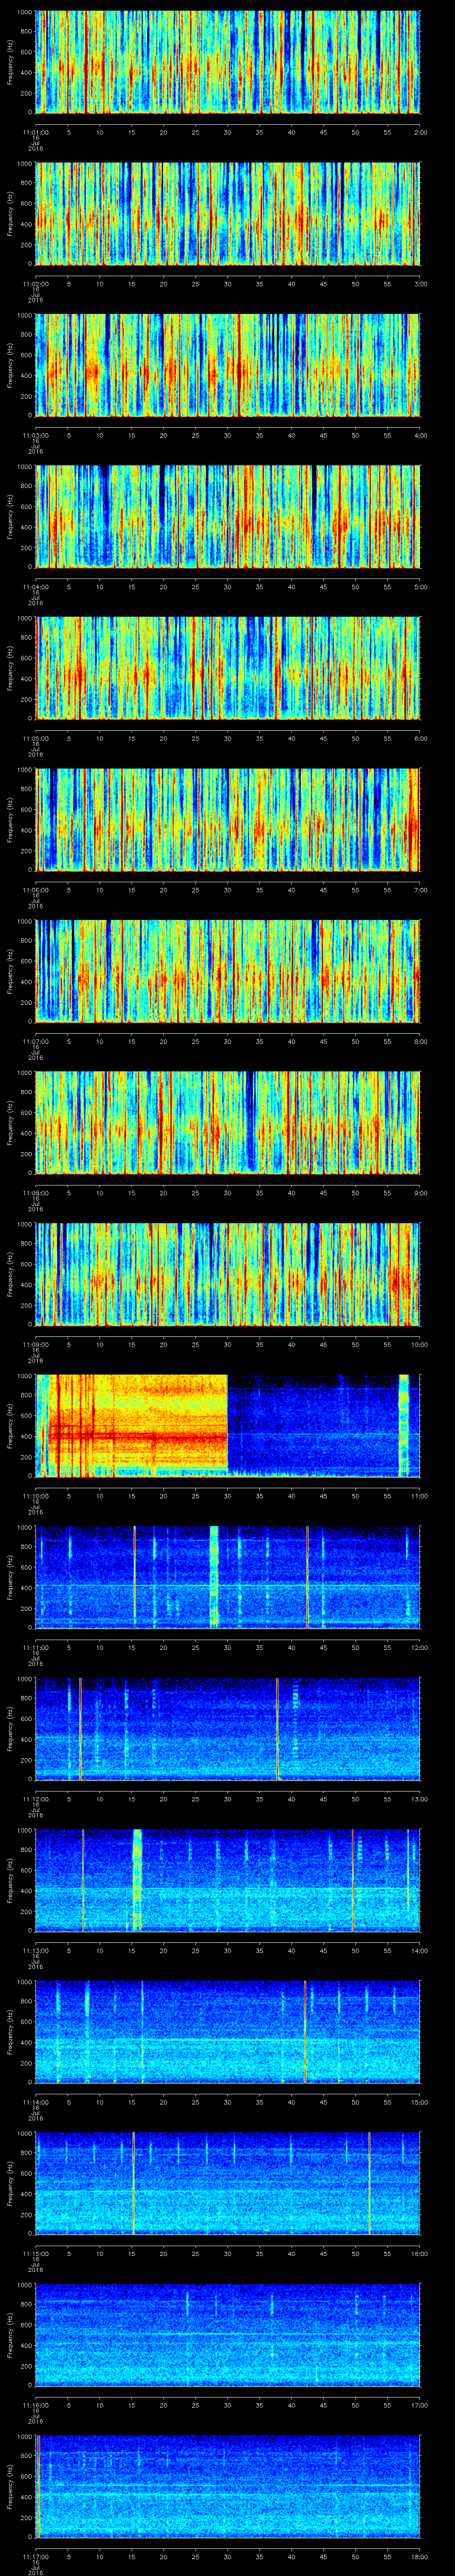Click the 11:07:00 spectrogram panel

click(228, 971)
